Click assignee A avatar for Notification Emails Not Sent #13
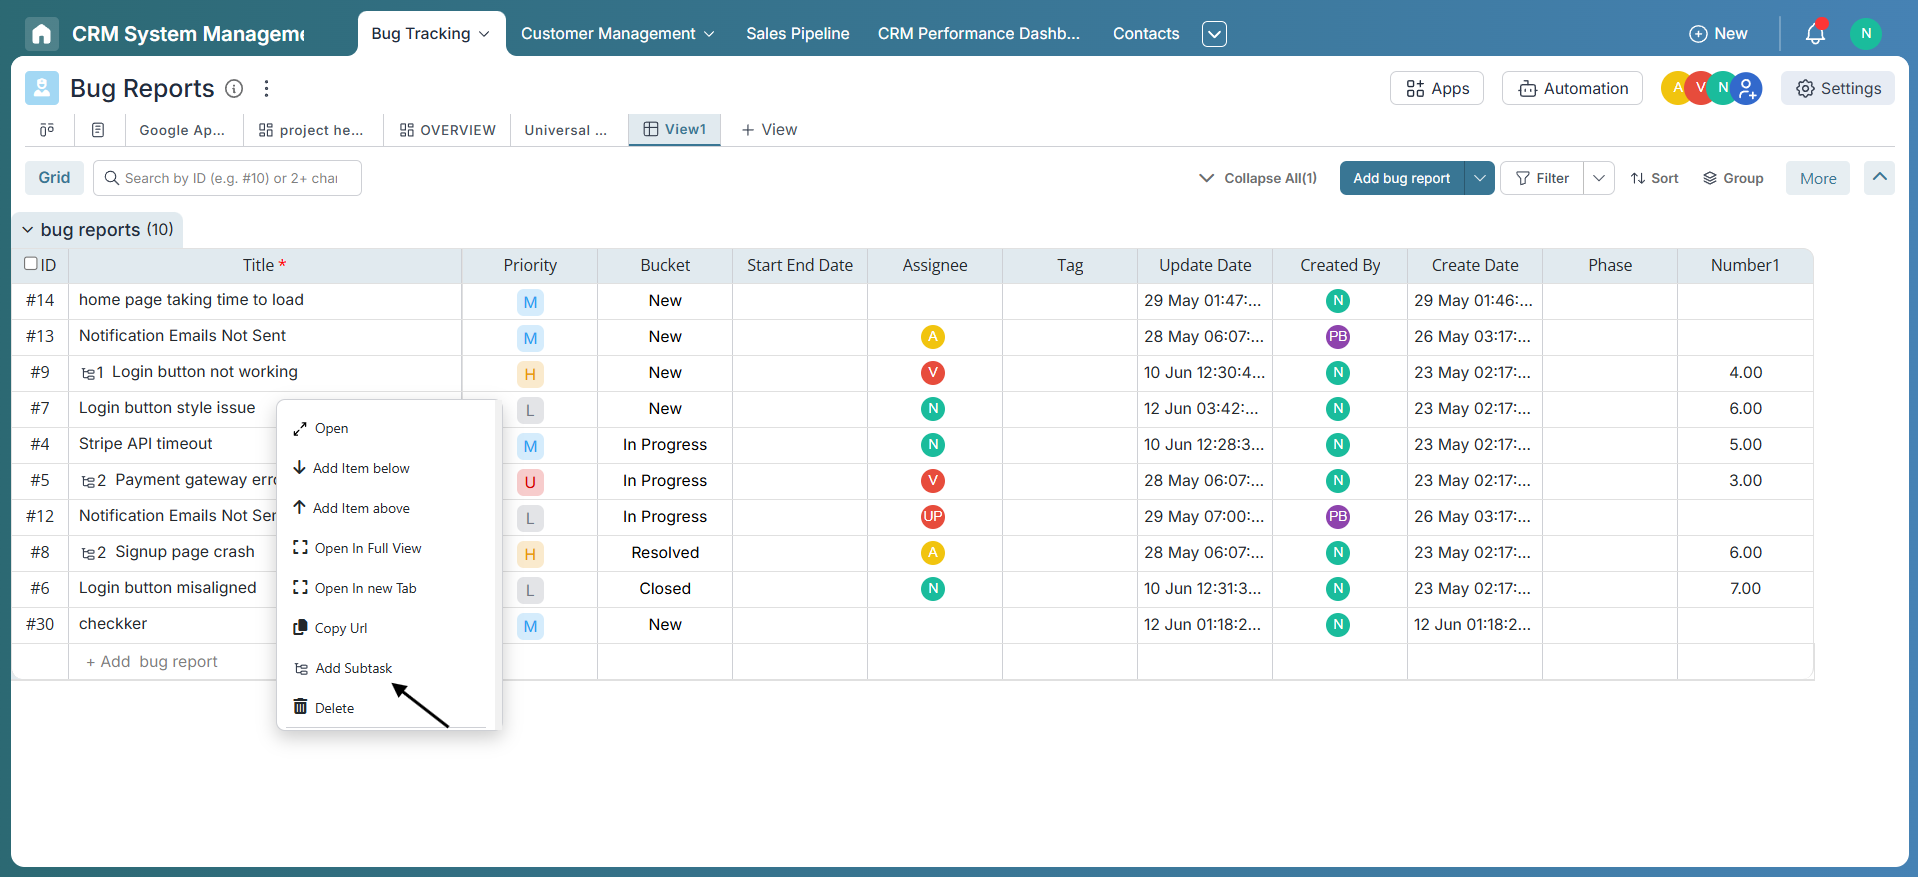 (933, 337)
